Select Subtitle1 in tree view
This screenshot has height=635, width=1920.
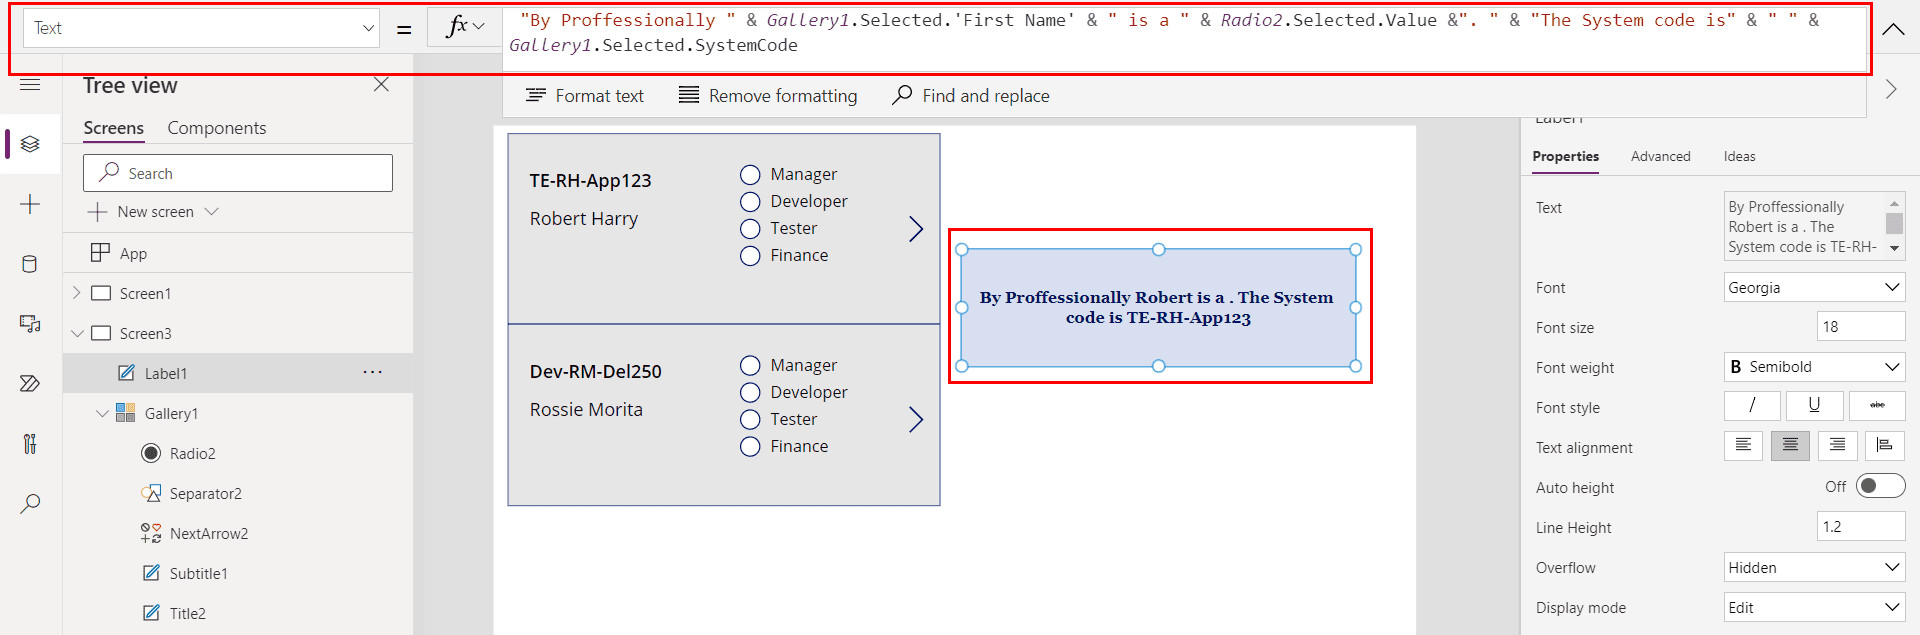tap(238, 573)
